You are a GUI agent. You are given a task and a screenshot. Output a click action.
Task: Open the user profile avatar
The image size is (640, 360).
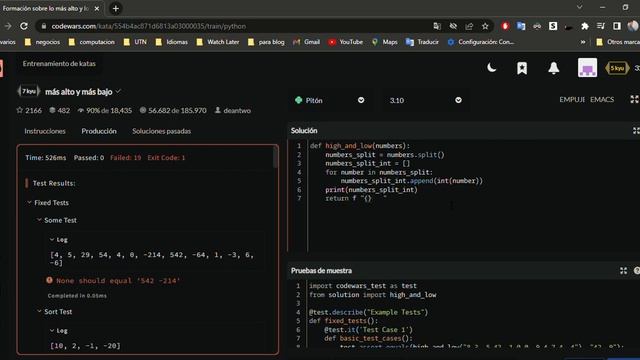click(587, 67)
